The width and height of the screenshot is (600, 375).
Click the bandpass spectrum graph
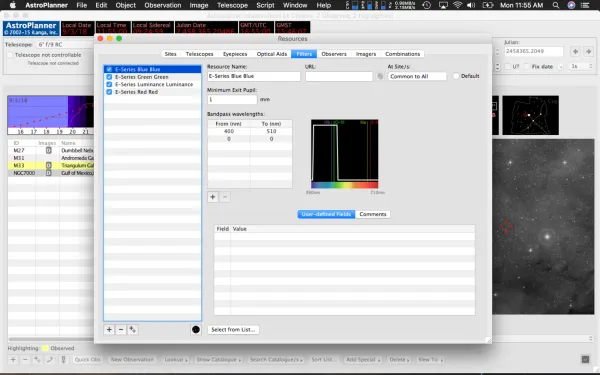point(344,154)
